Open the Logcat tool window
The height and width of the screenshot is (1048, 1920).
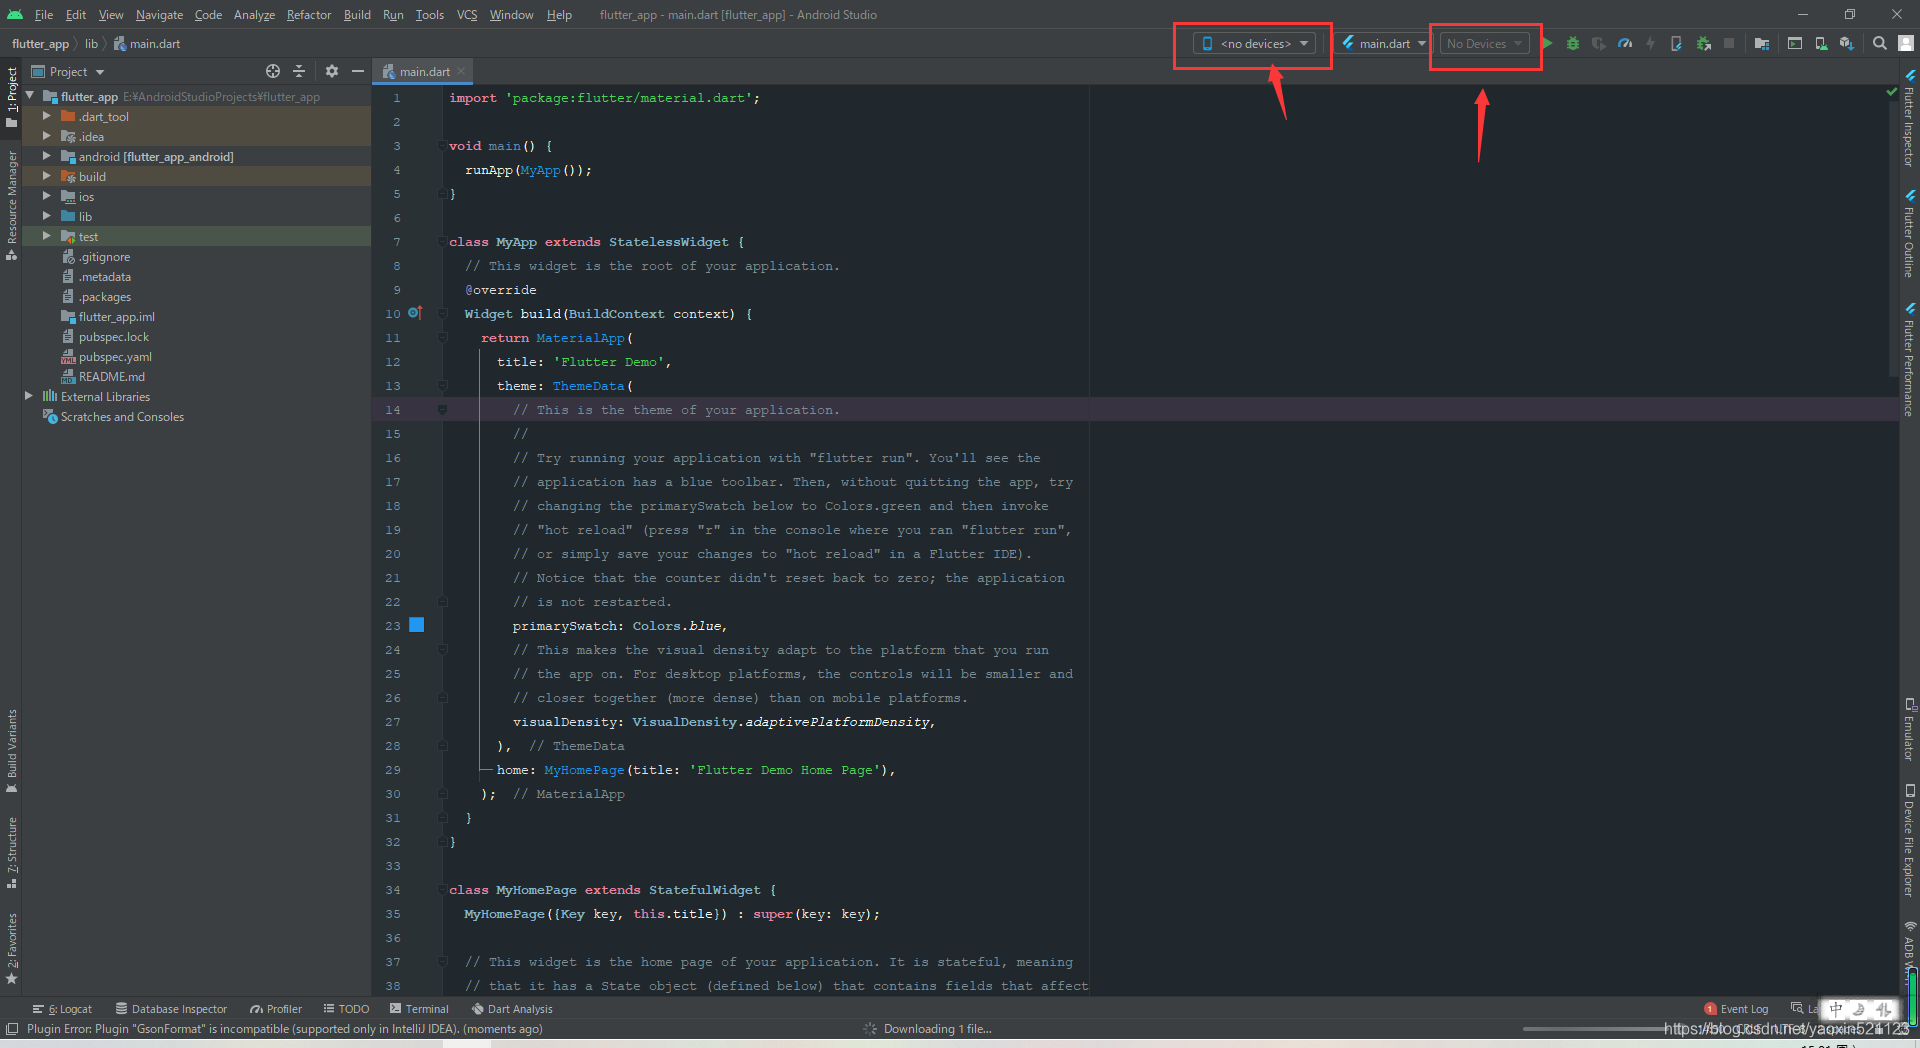click(62, 1009)
